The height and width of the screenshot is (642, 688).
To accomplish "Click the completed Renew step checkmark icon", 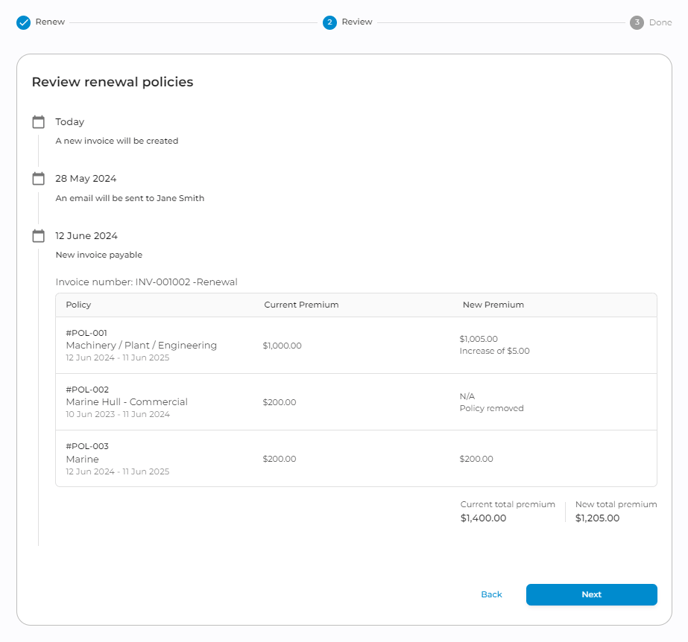I will [23, 22].
